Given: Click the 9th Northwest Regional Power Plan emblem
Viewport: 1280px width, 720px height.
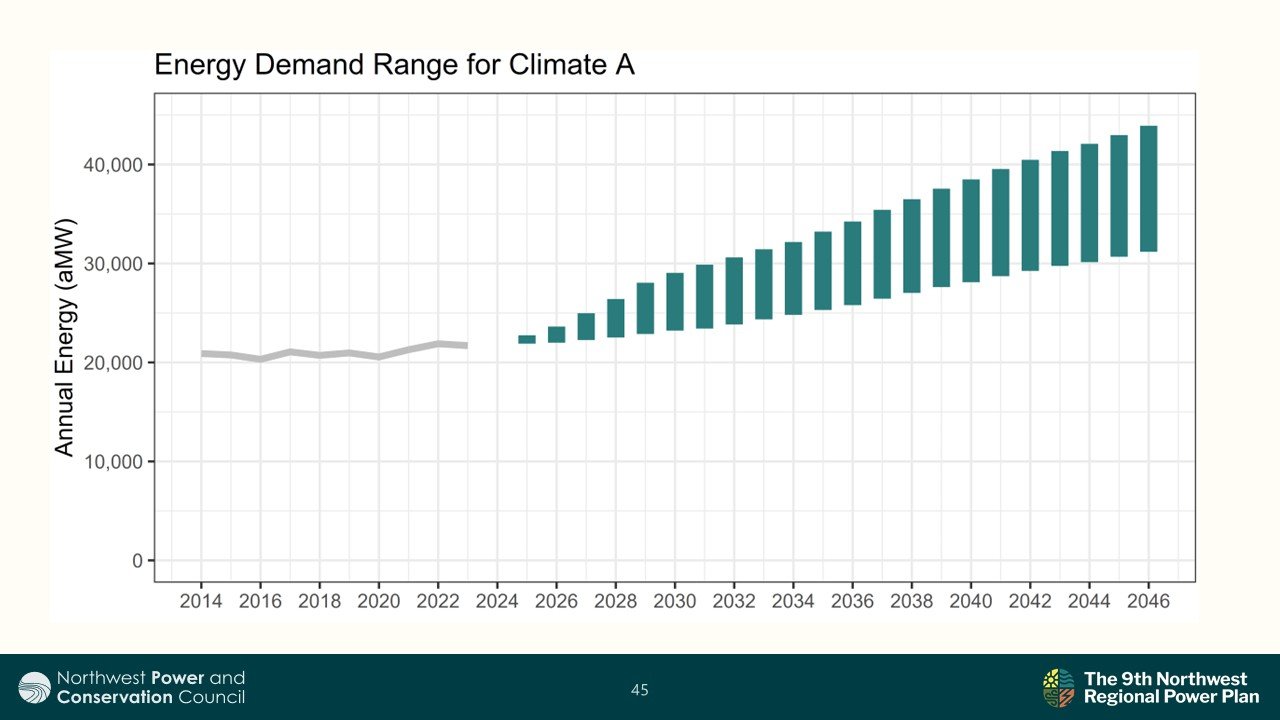Looking at the screenshot, I should 1059,687.
